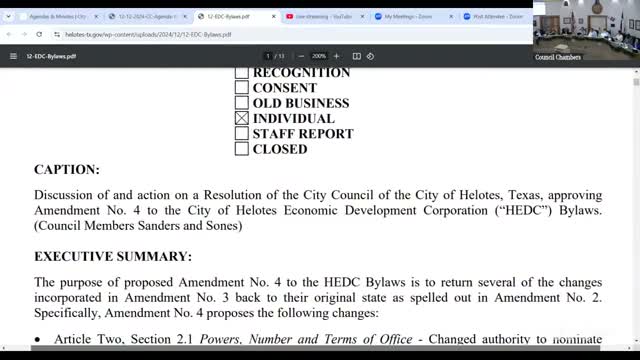Go forward in browser history
The width and height of the screenshot is (640, 360).
click(x=24, y=34)
